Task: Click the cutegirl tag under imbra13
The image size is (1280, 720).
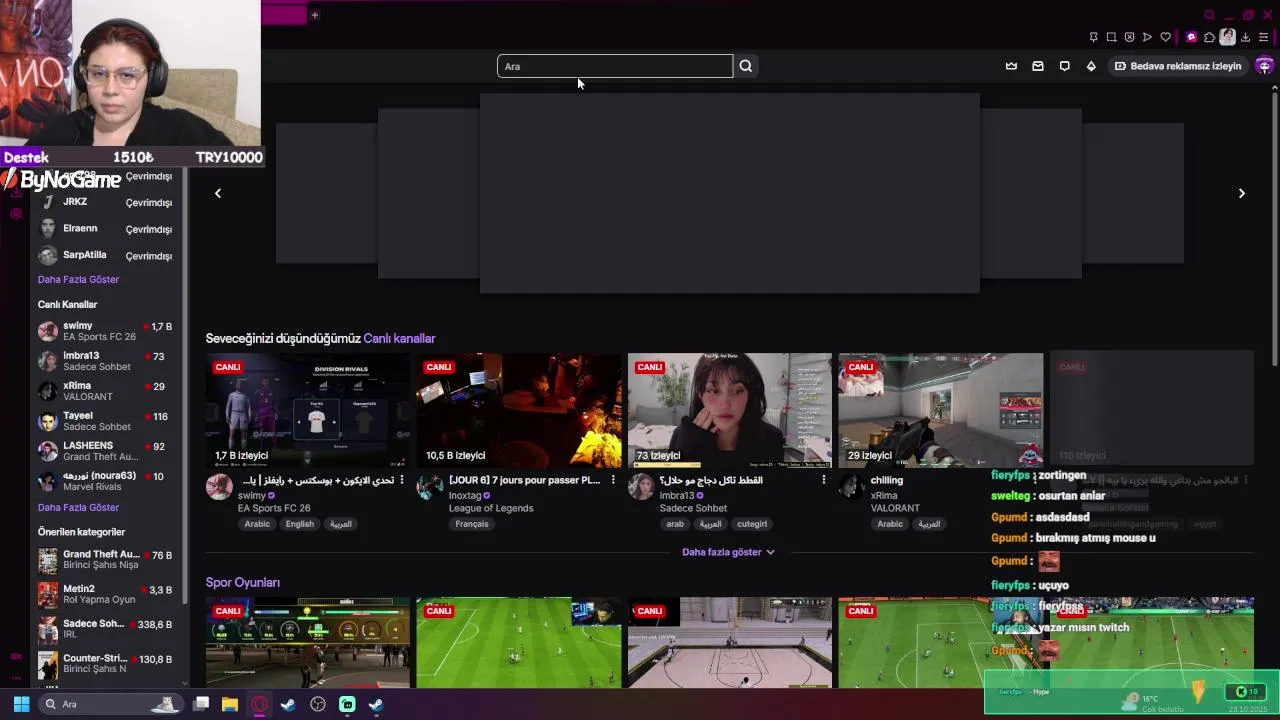Action: [752, 524]
